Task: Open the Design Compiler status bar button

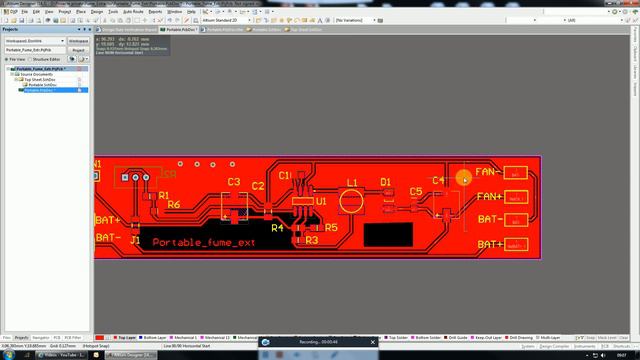Action: 554,346
